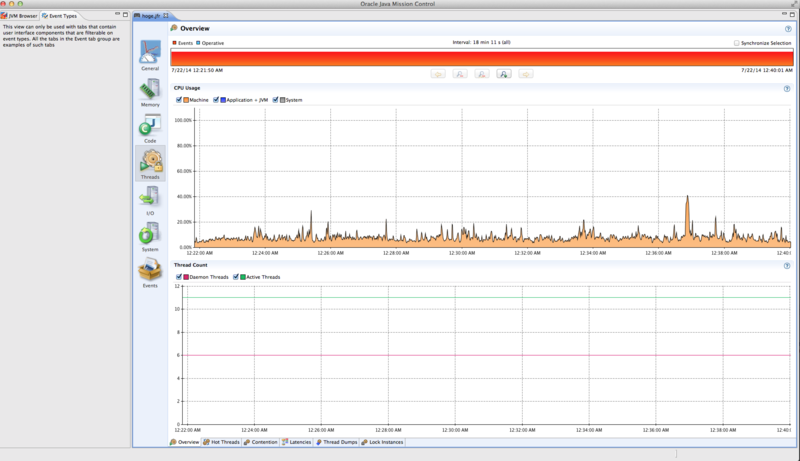This screenshot has height=461, width=800.
Task: Enable the Synchronize Selection checkbox
Action: (736, 43)
